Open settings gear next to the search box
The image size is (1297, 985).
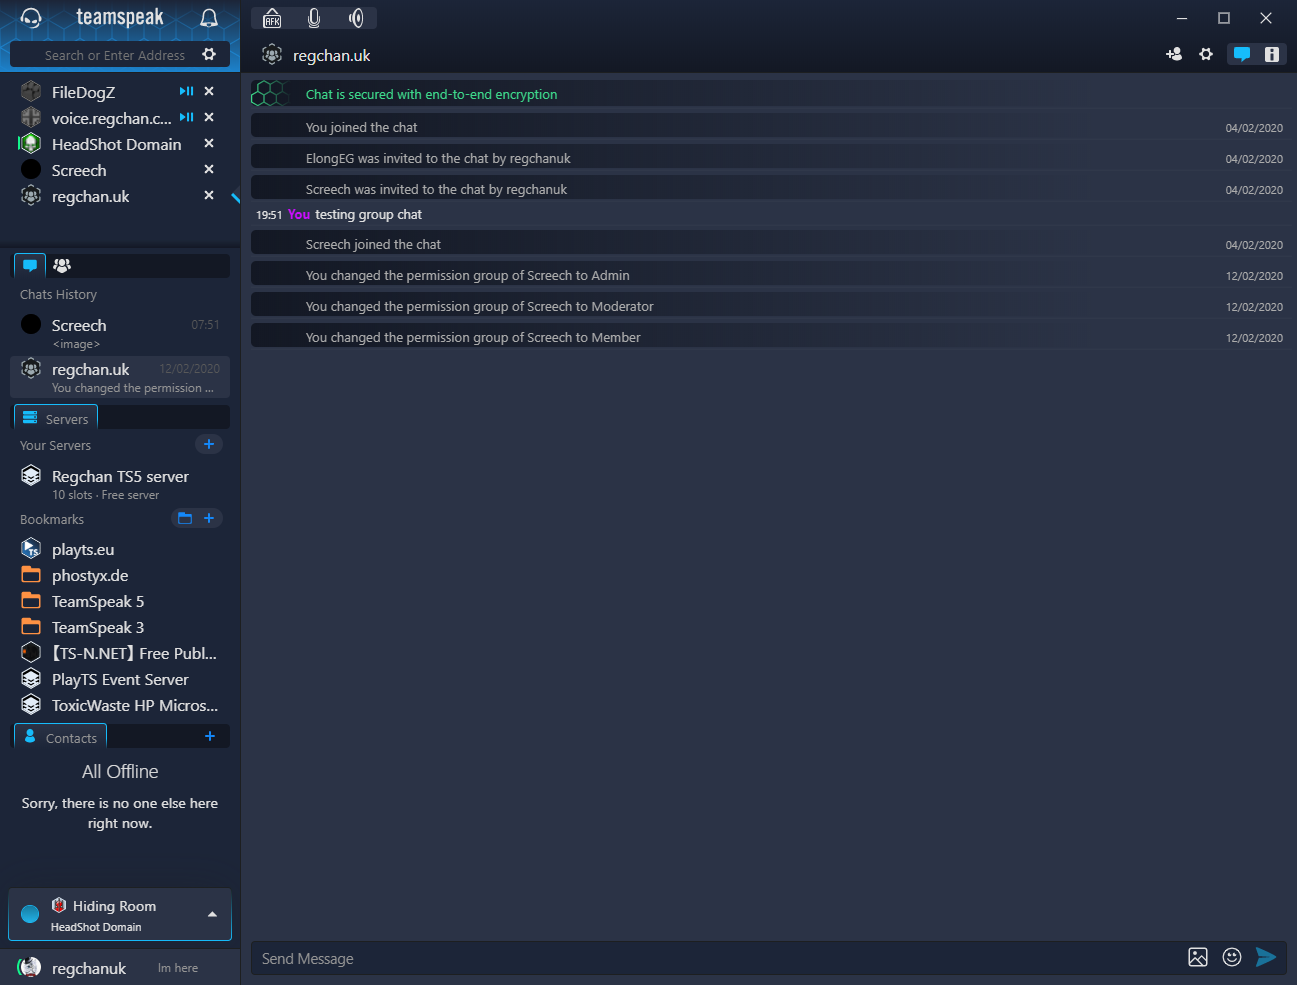click(x=209, y=54)
